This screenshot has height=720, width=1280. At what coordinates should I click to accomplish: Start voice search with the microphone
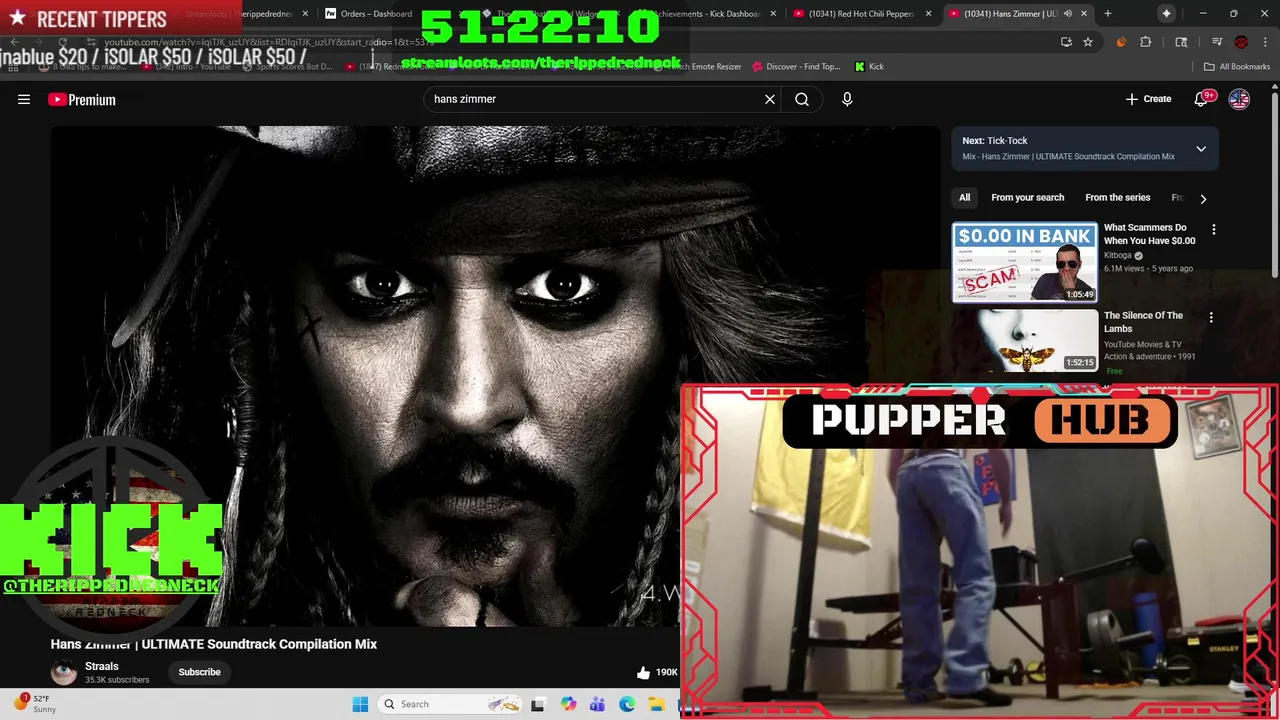coord(847,99)
